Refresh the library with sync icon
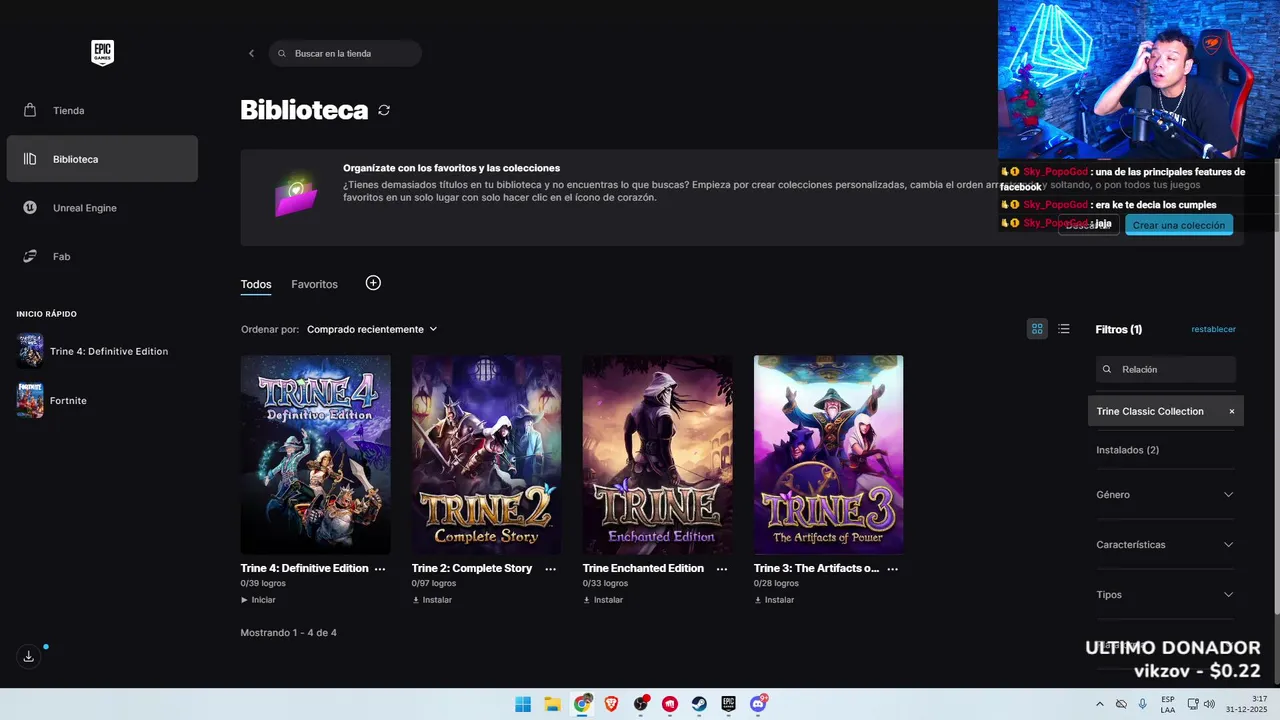Image resolution: width=1280 pixels, height=720 pixels. pos(384,110)
